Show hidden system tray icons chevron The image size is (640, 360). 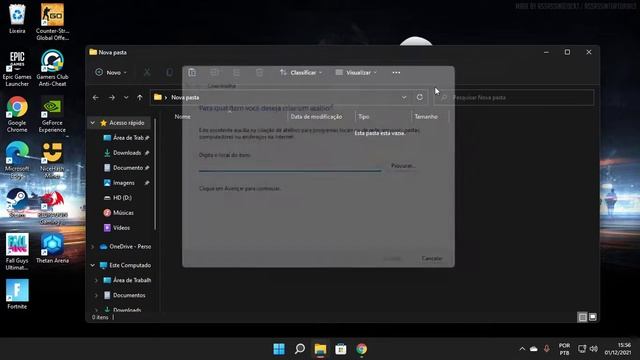[522, 349]
